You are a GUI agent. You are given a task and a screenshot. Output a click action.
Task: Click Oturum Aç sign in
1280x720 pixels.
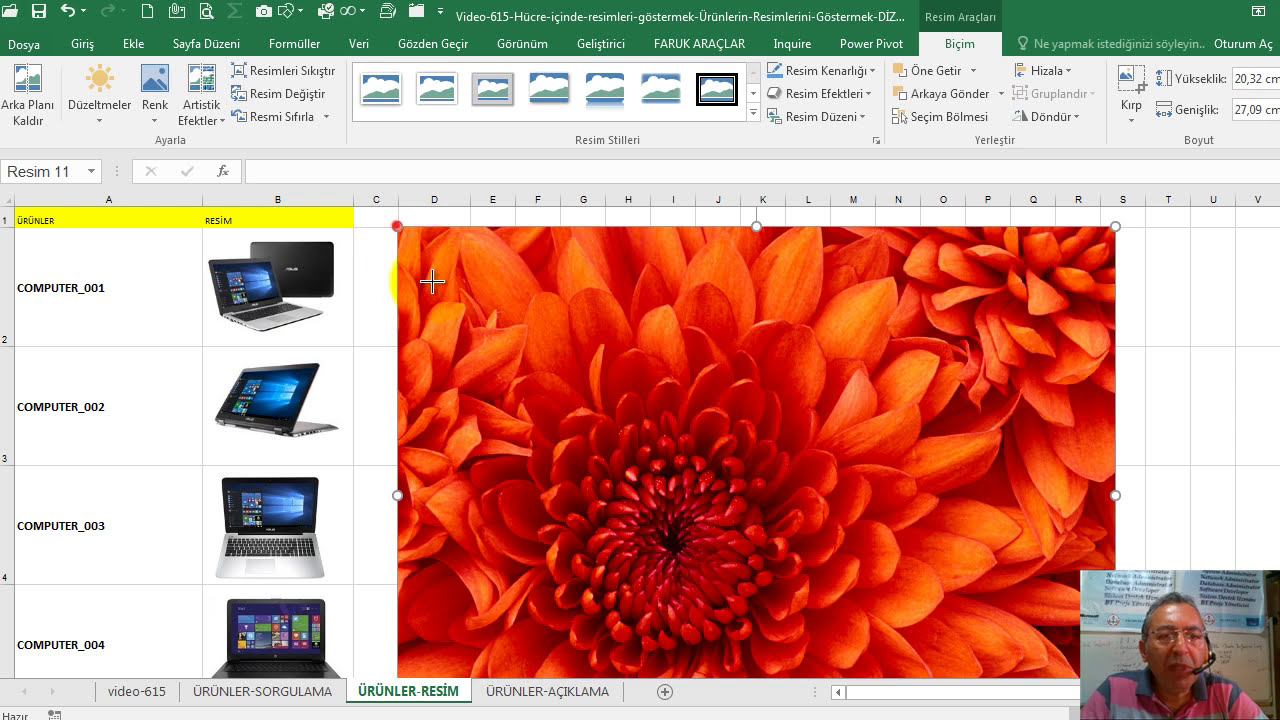coord(1243,44)
